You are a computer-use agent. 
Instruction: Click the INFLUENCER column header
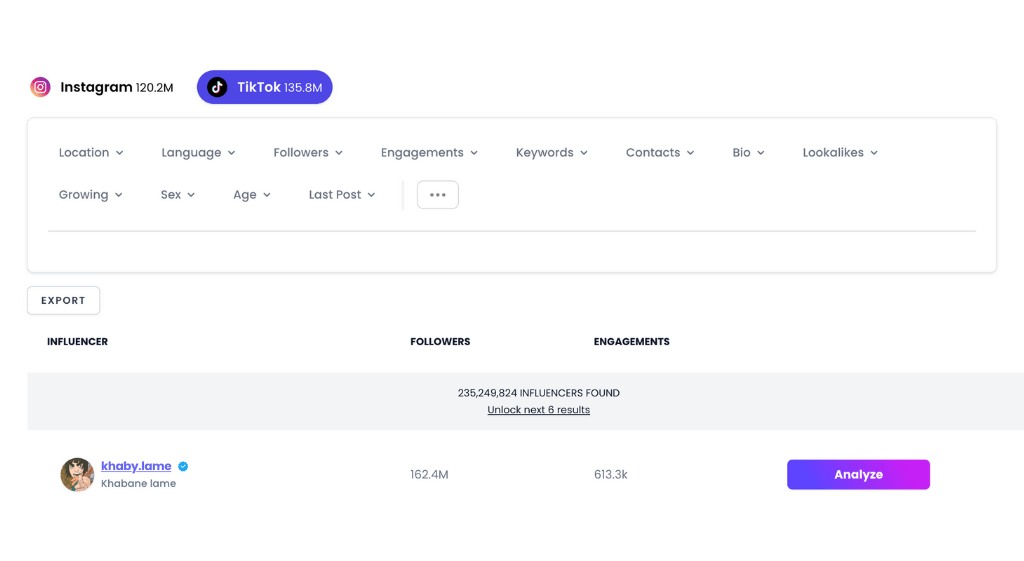(77, 342)
